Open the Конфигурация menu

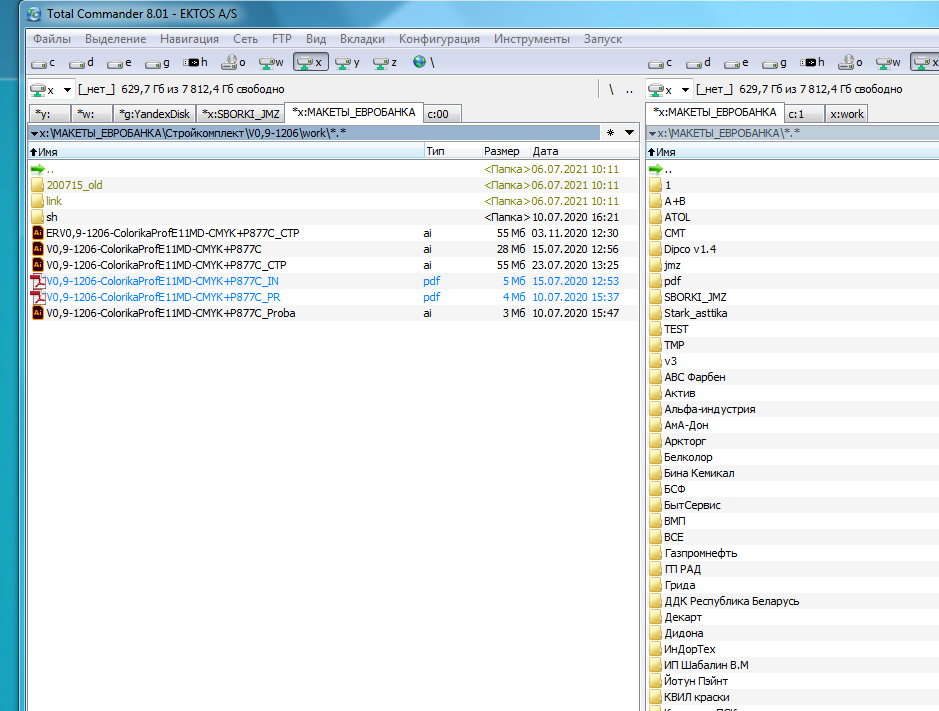coord(440,39)
